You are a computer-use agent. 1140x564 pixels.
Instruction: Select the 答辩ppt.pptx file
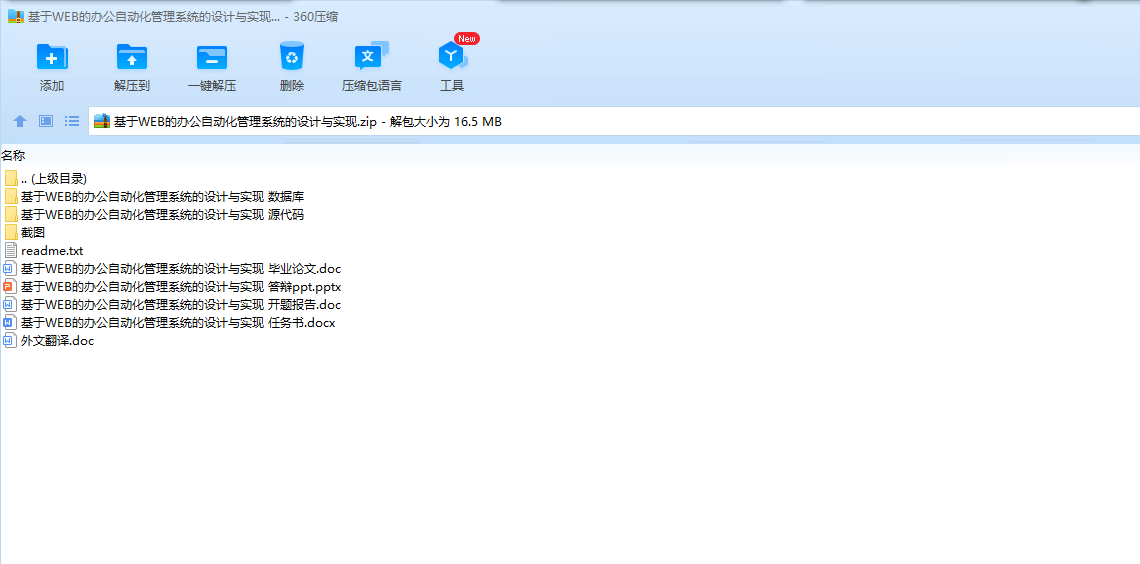(173, 286)
